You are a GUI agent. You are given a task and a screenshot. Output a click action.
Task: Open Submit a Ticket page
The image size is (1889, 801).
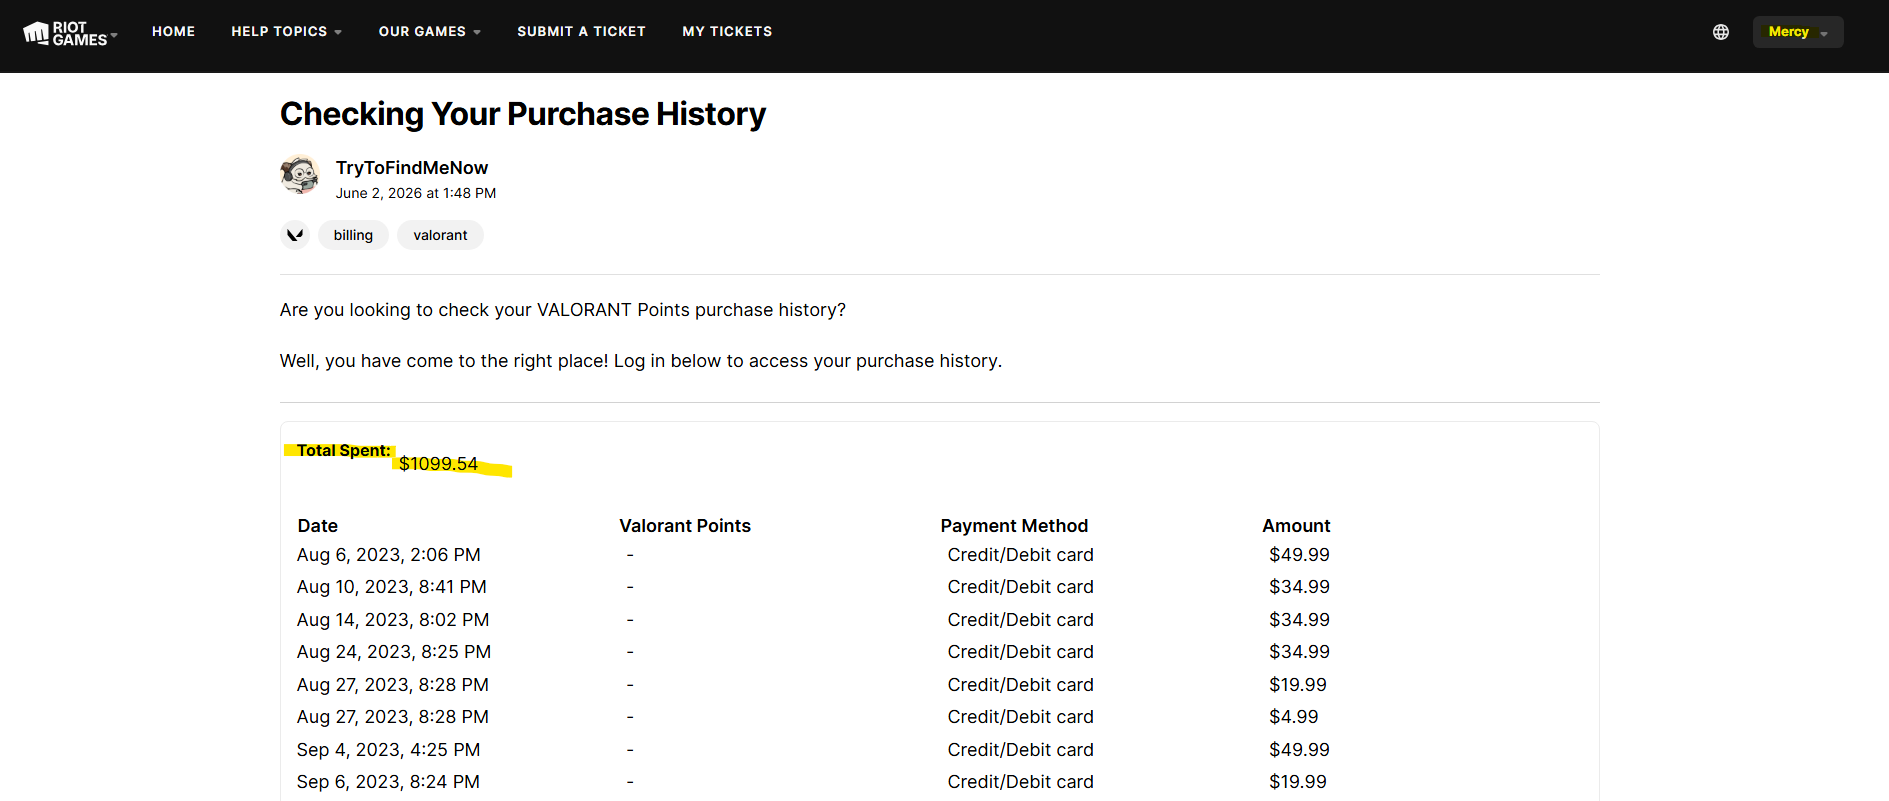(581, 32)
